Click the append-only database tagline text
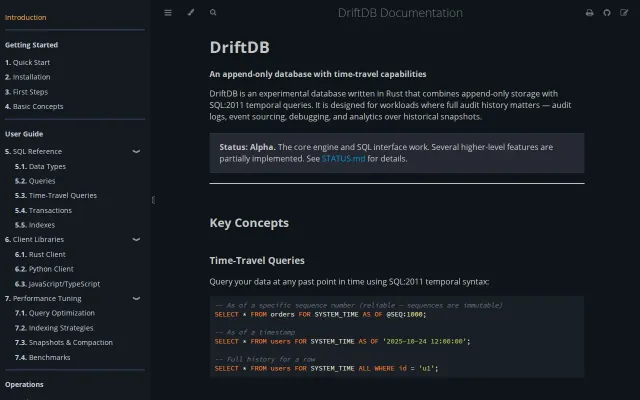 (x=318, y=74)
